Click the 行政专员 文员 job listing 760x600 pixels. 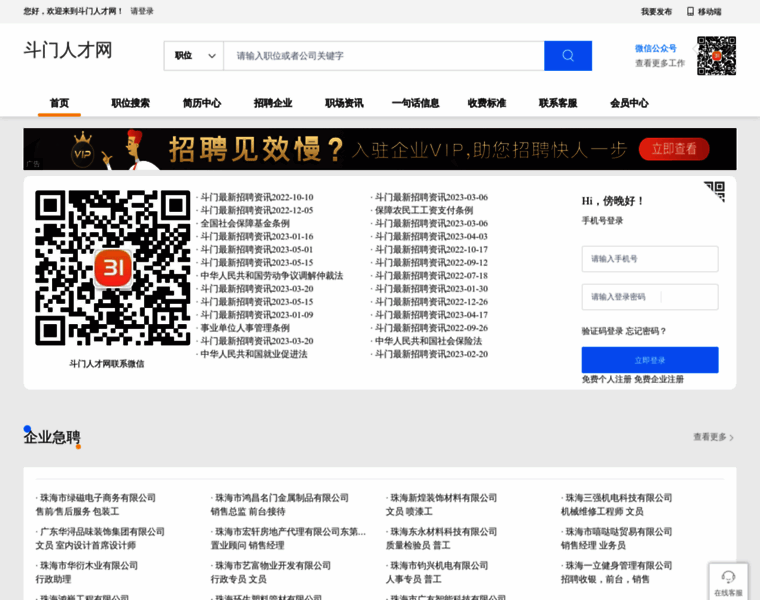point(238,579)
